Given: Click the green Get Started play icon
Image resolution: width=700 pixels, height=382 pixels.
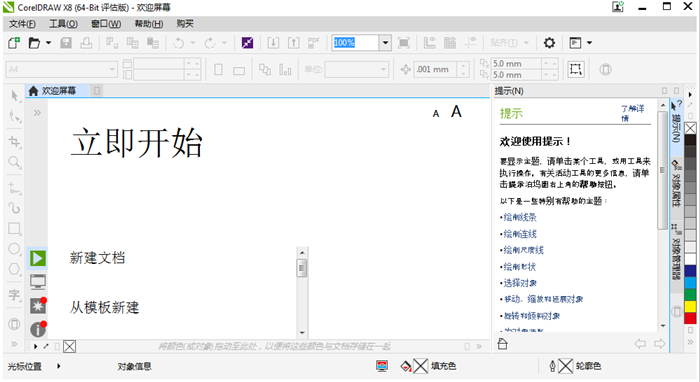Looking at the screenshot, I should (x=38, y=258).
